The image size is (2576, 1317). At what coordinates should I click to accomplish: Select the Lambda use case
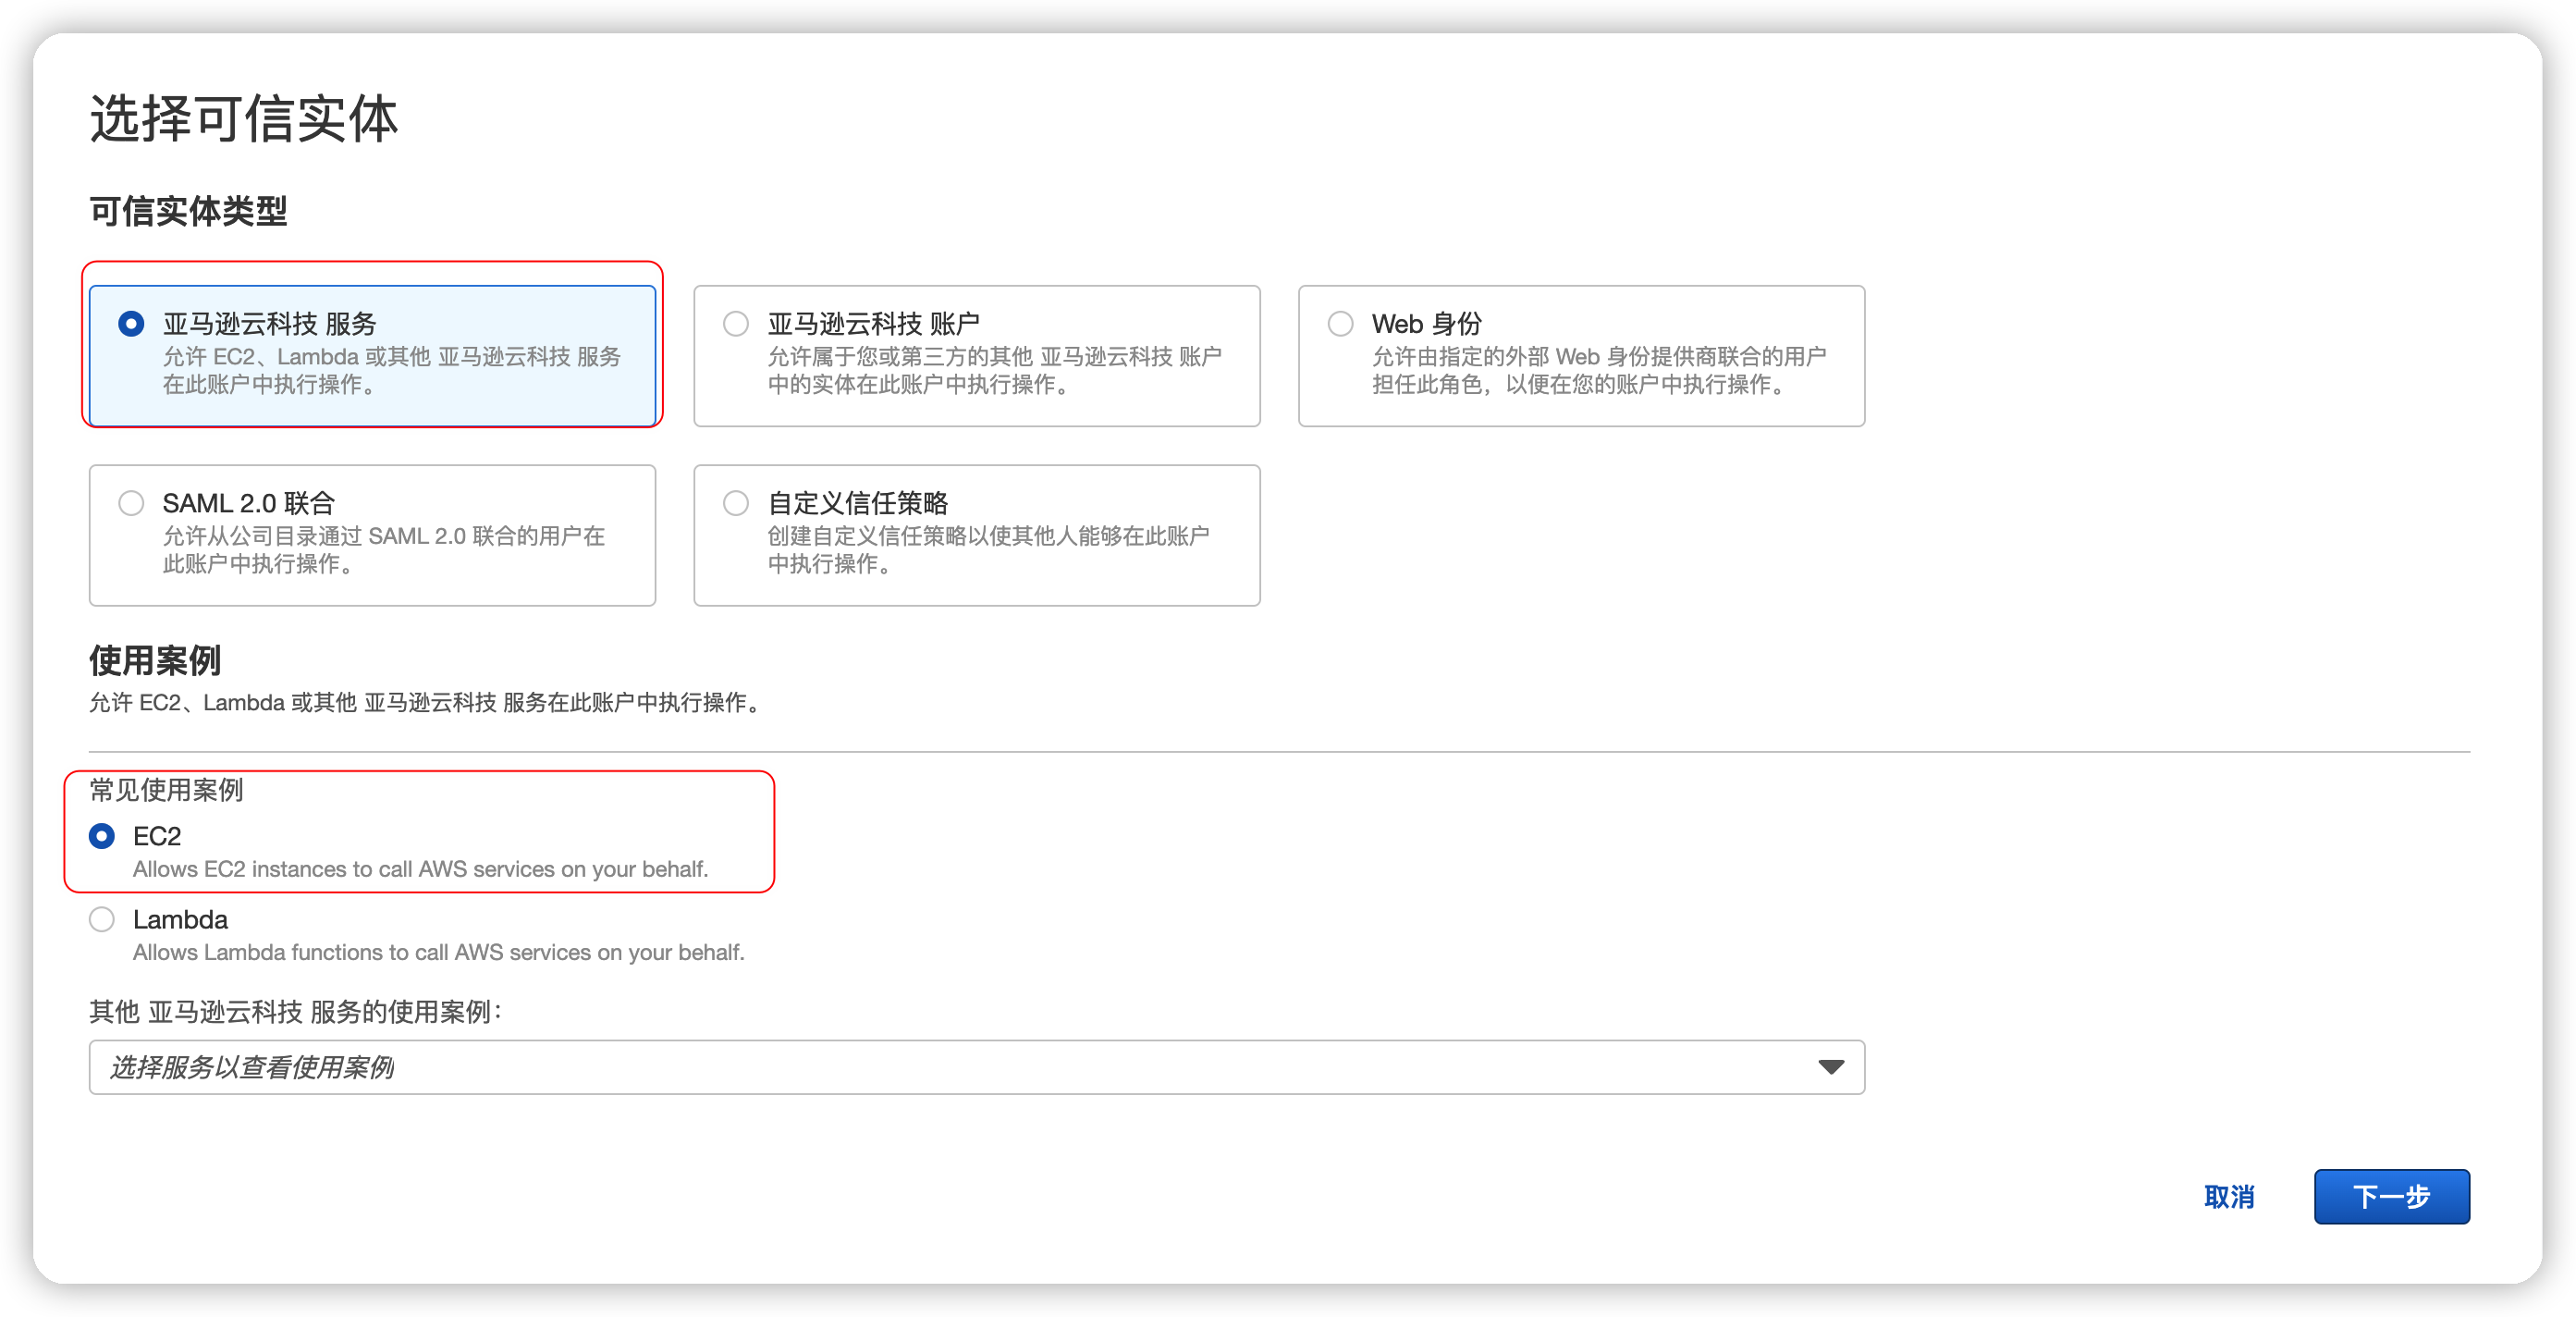pyautogui.click(x=101, y=919)
